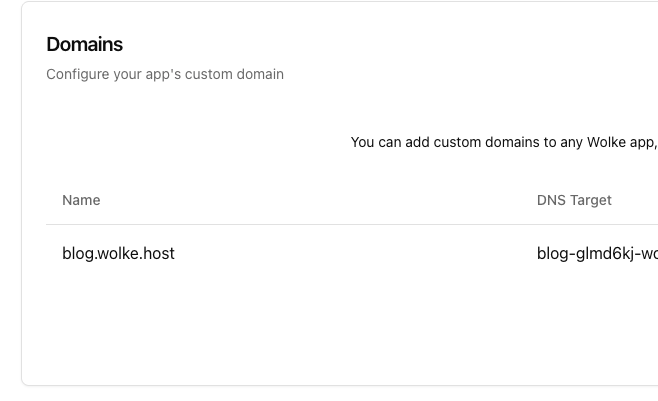Click the Domains section heading
Image resolution: width=658 pixels, height=401 pixels.
coord(85,44)
